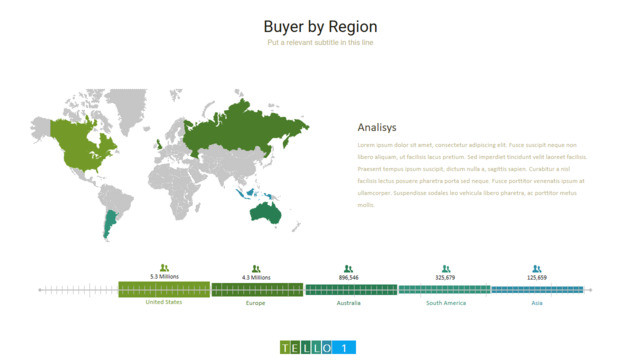Click the United States timeline bar
This screenshot has height=360, width=640.
pyautogui.click(x=164, y=289)
